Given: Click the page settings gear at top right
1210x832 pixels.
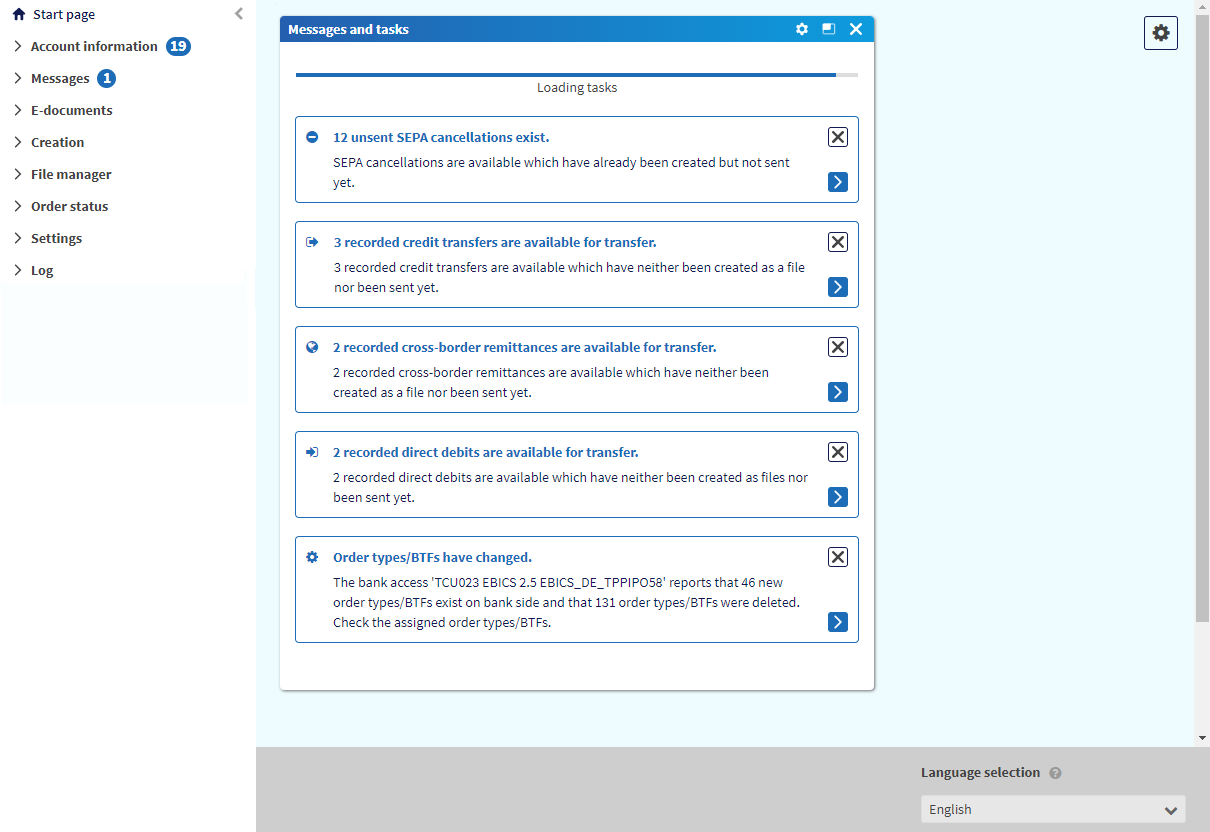Looking at the screenshot, I should tap(1160, 33).
